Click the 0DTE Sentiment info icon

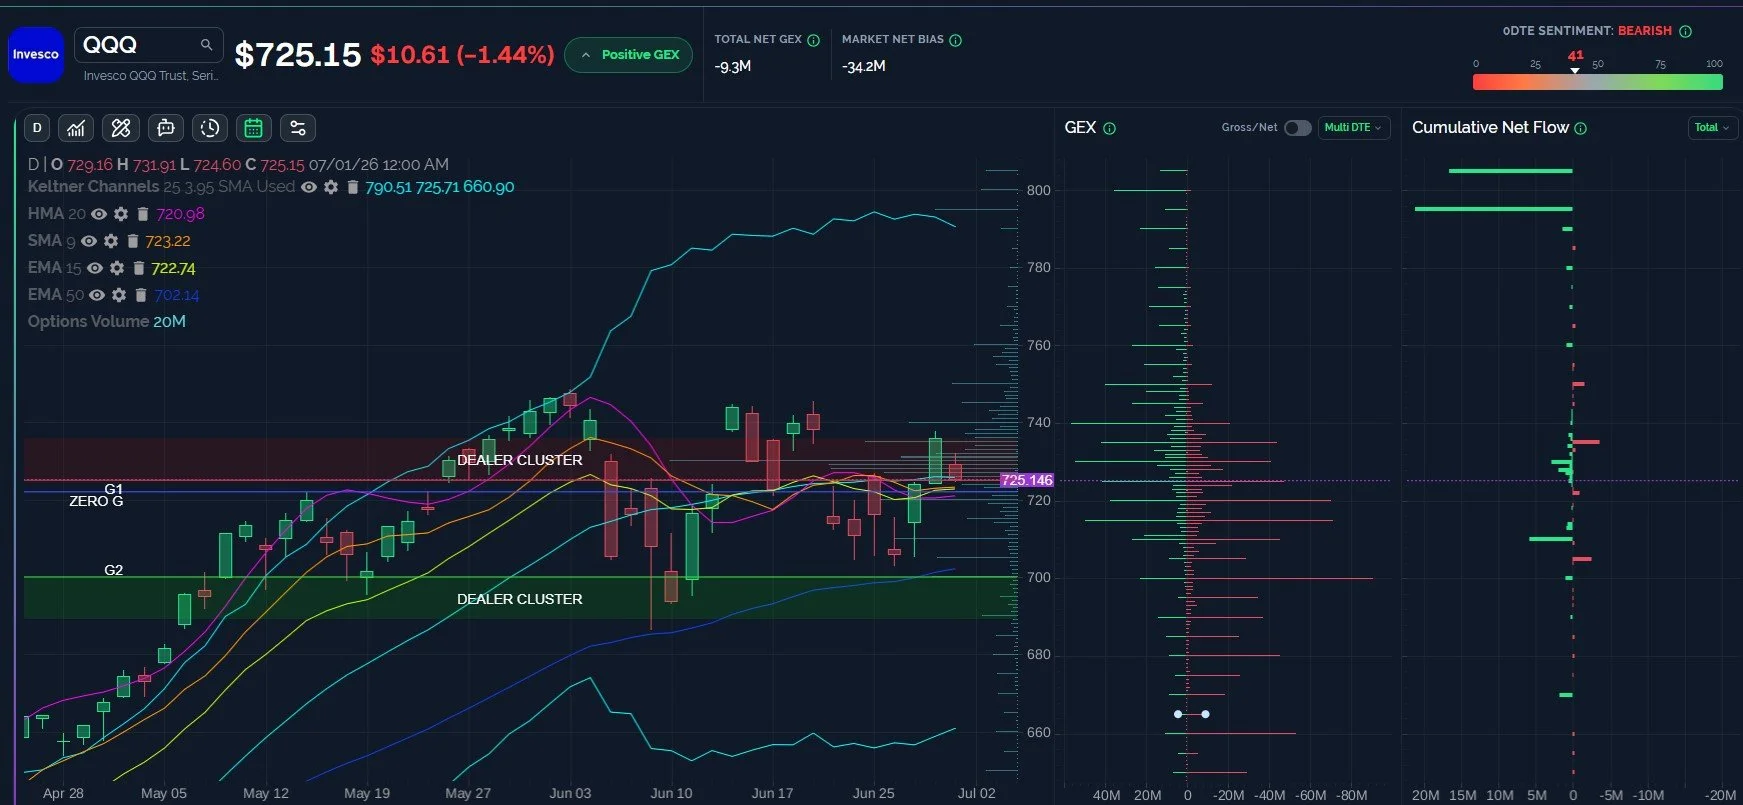1685,31
